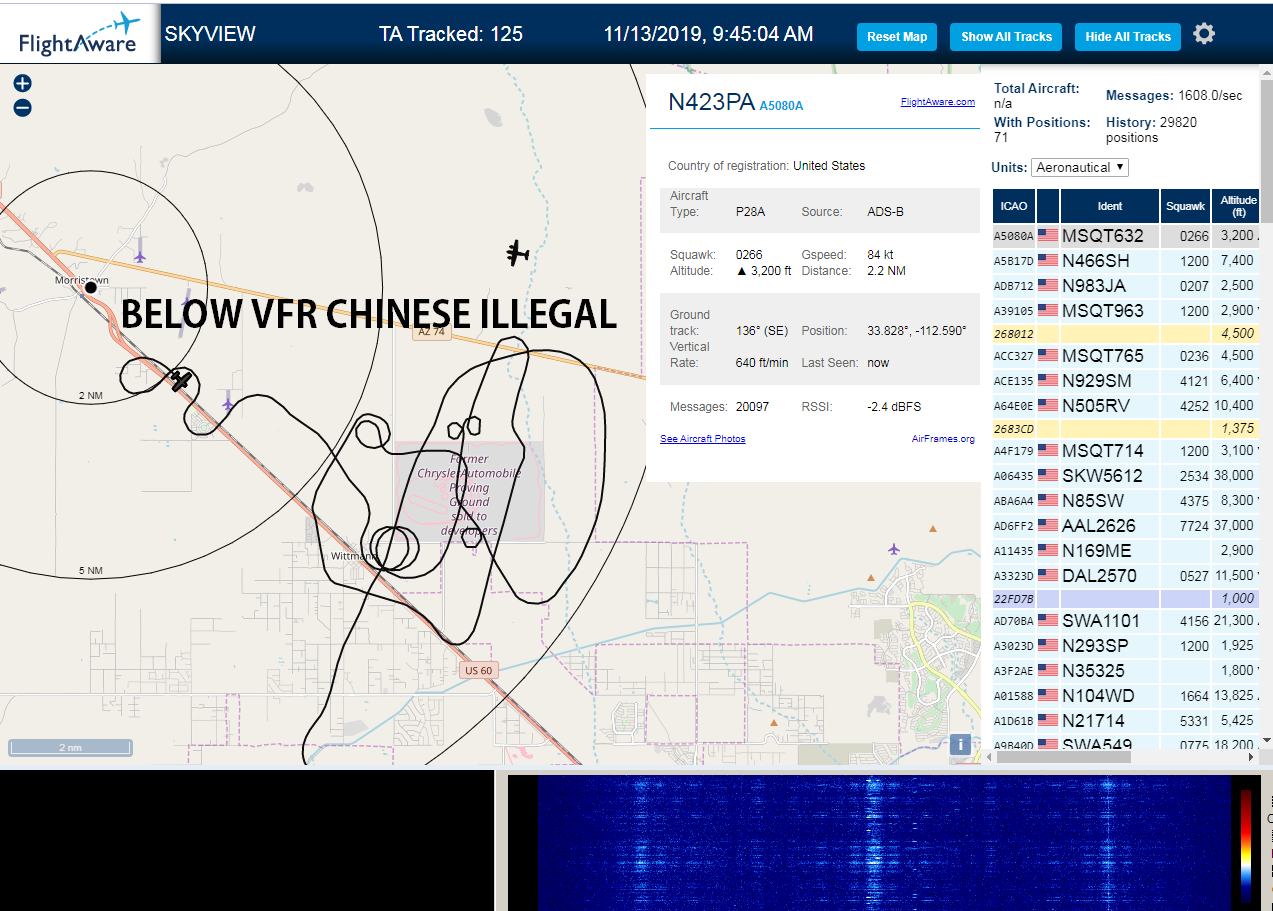This screenshot has height=911, width=1273.
Task: Click US flag in the N983JA row
Action: [1048, 286]
